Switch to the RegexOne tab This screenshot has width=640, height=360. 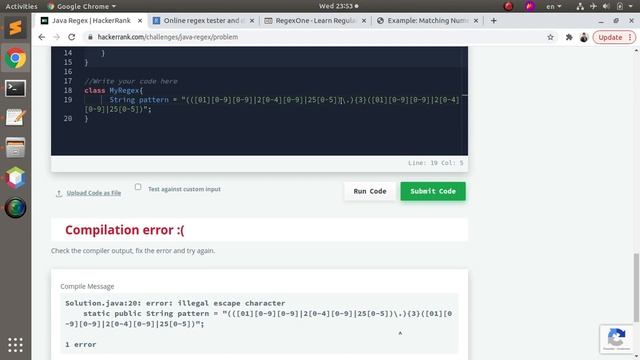tap(315, 20)
